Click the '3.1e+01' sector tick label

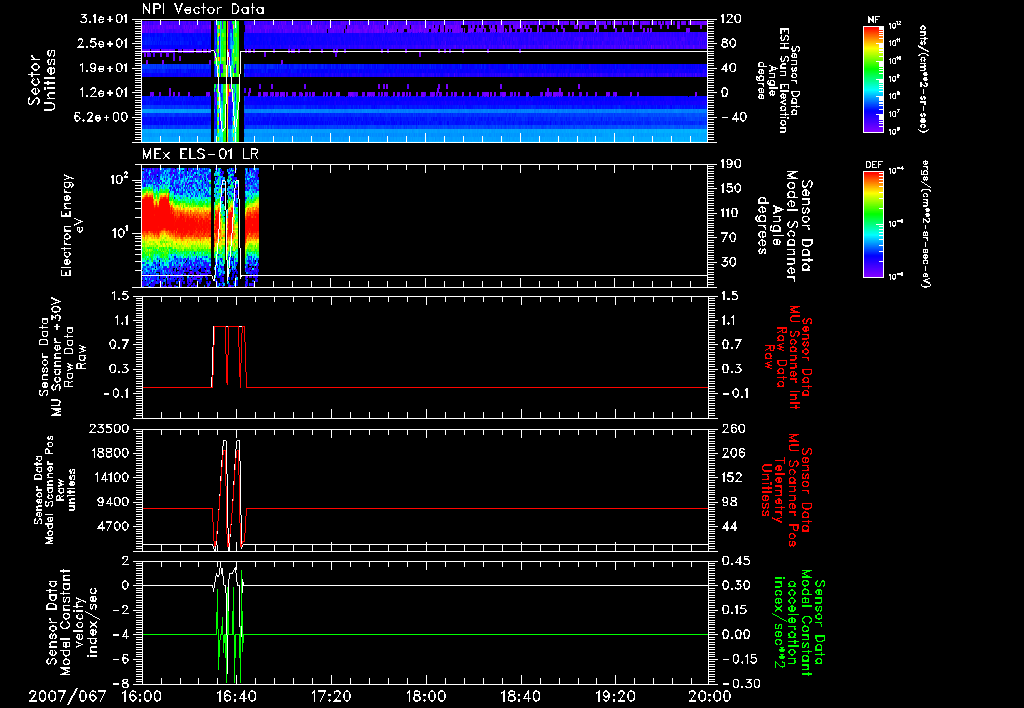point(104,19)
